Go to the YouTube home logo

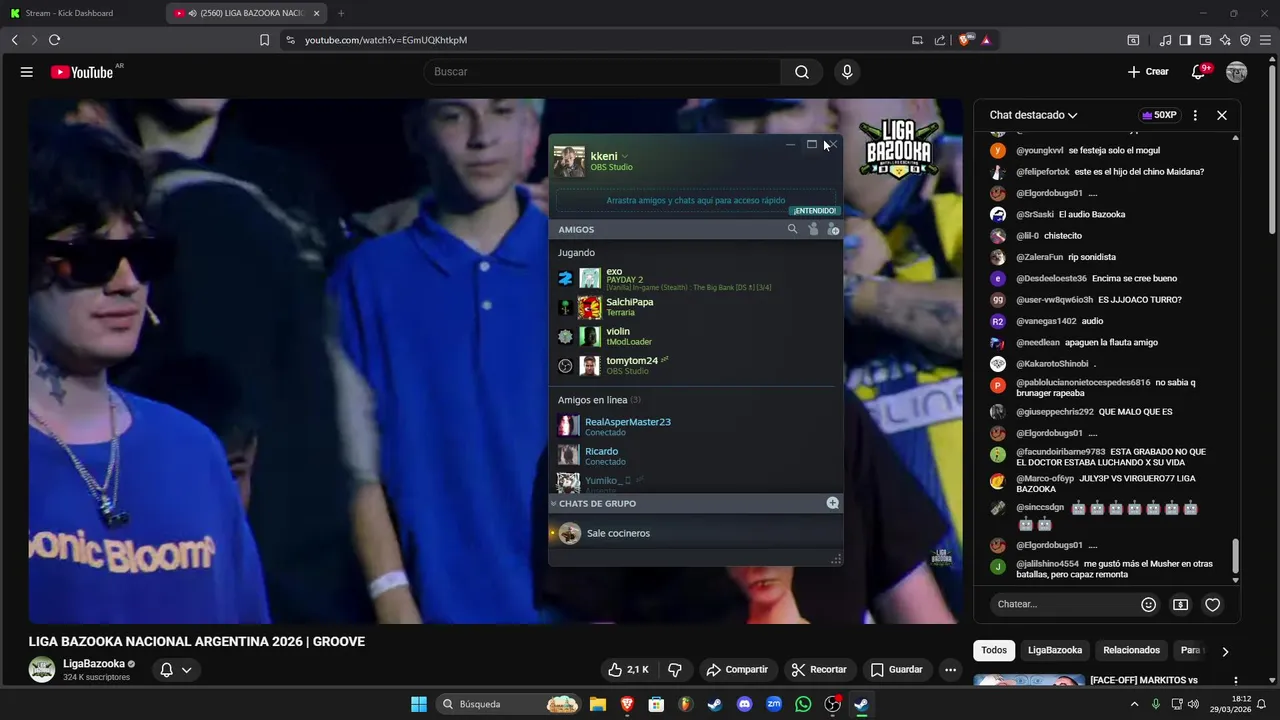coord(82,72)
